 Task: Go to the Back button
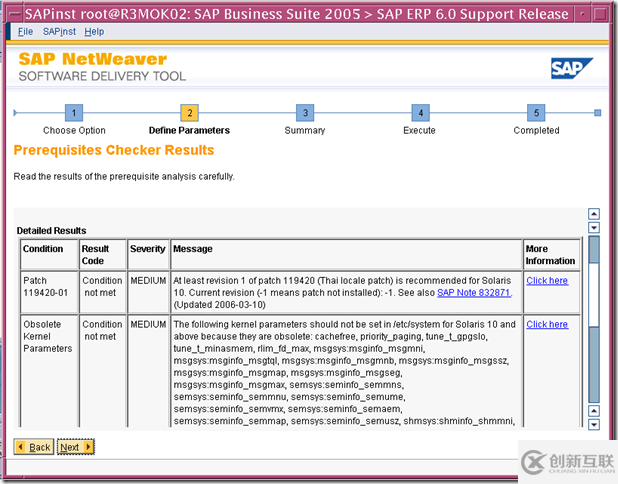pyautogui.click(x=34, y=447)
